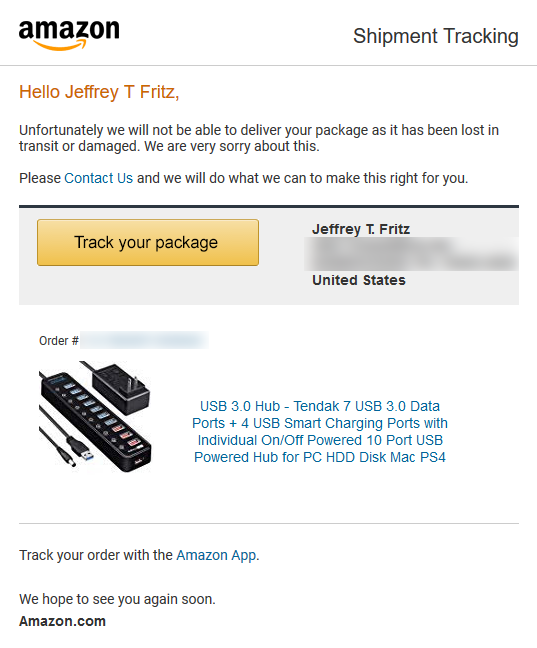Follow the Amazon App link

[216, 555]
